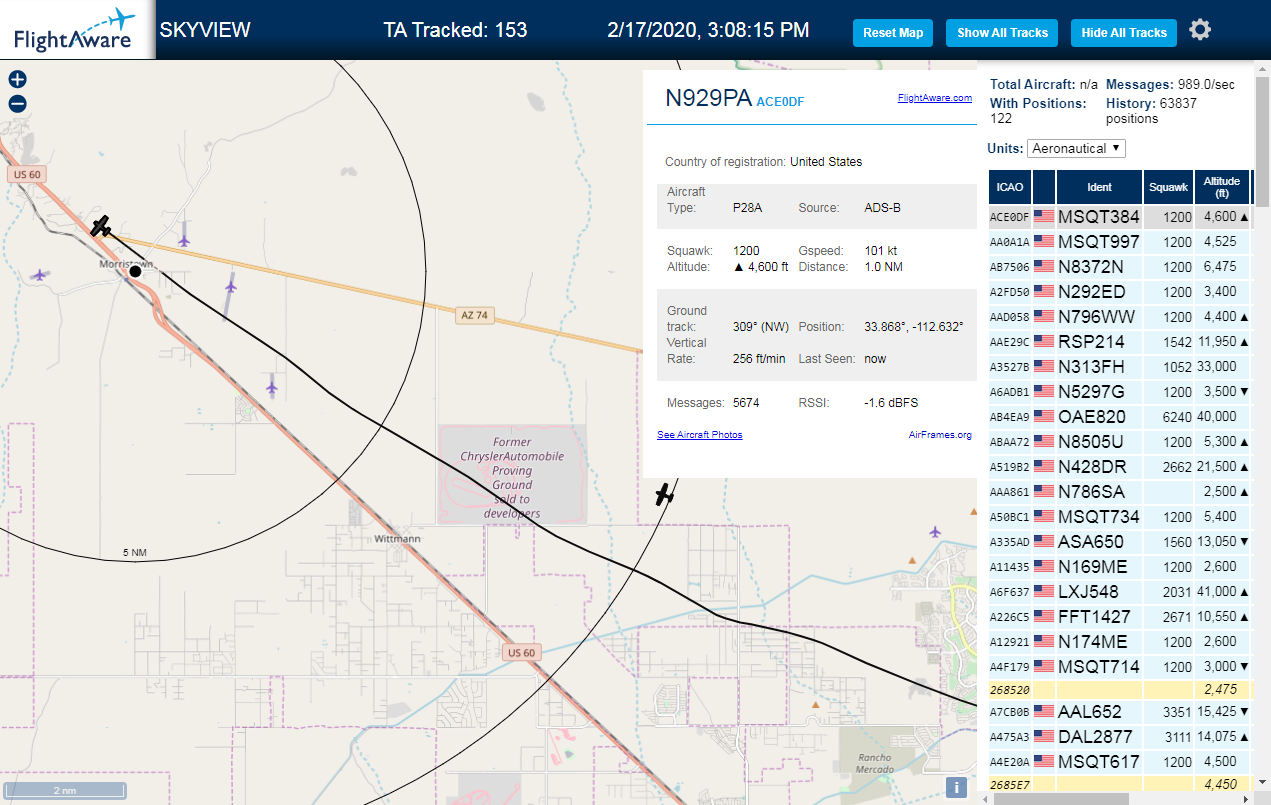Select the N8372N aircraft row
This screenshot has height=805, width=1271.
tap(1119, 266)
